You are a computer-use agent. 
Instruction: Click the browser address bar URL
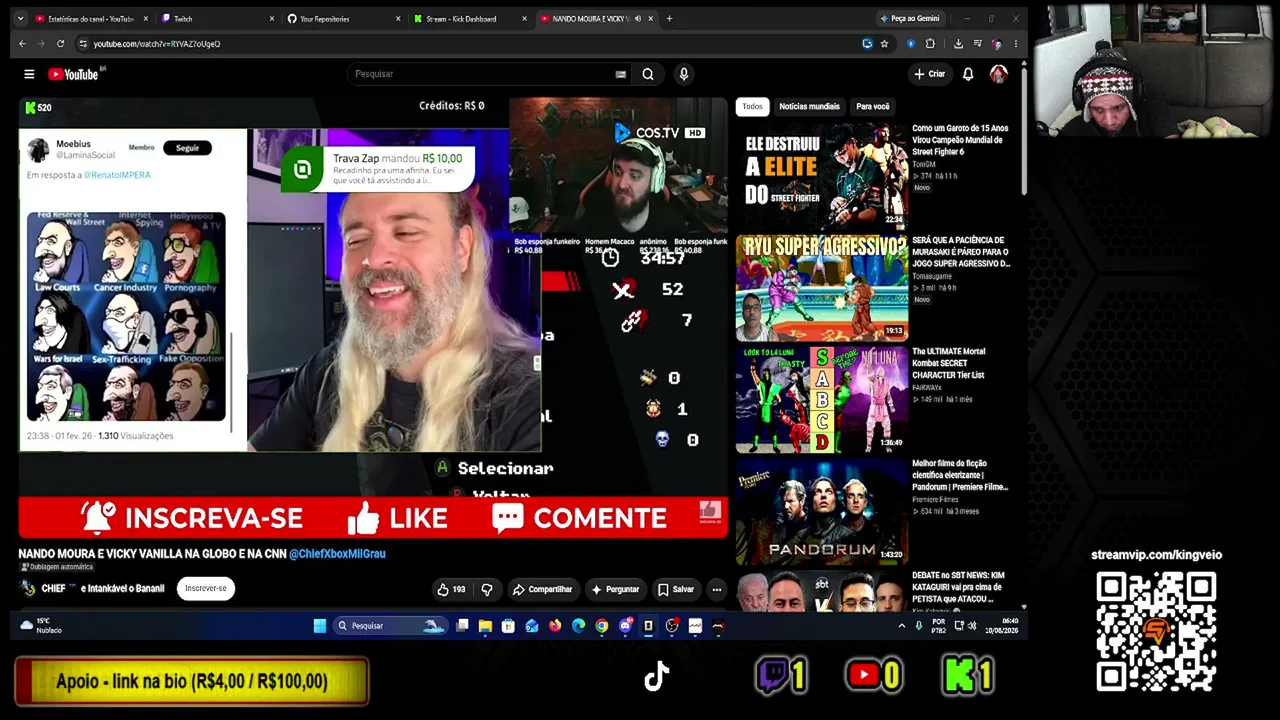tap(156, 44)
